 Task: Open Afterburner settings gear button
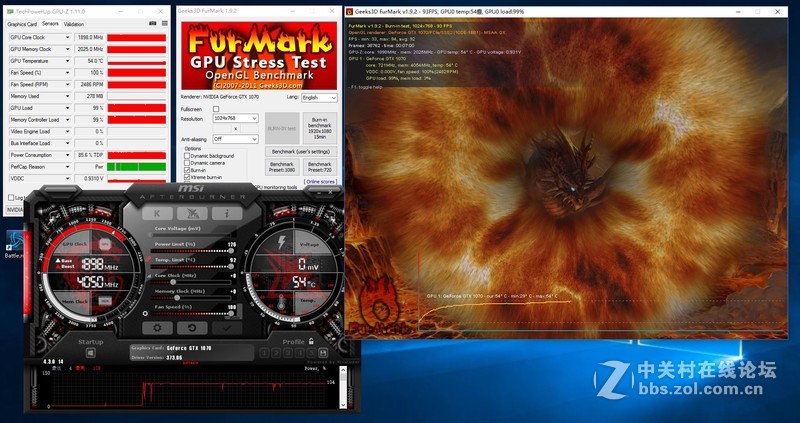[x=157, y=328]
